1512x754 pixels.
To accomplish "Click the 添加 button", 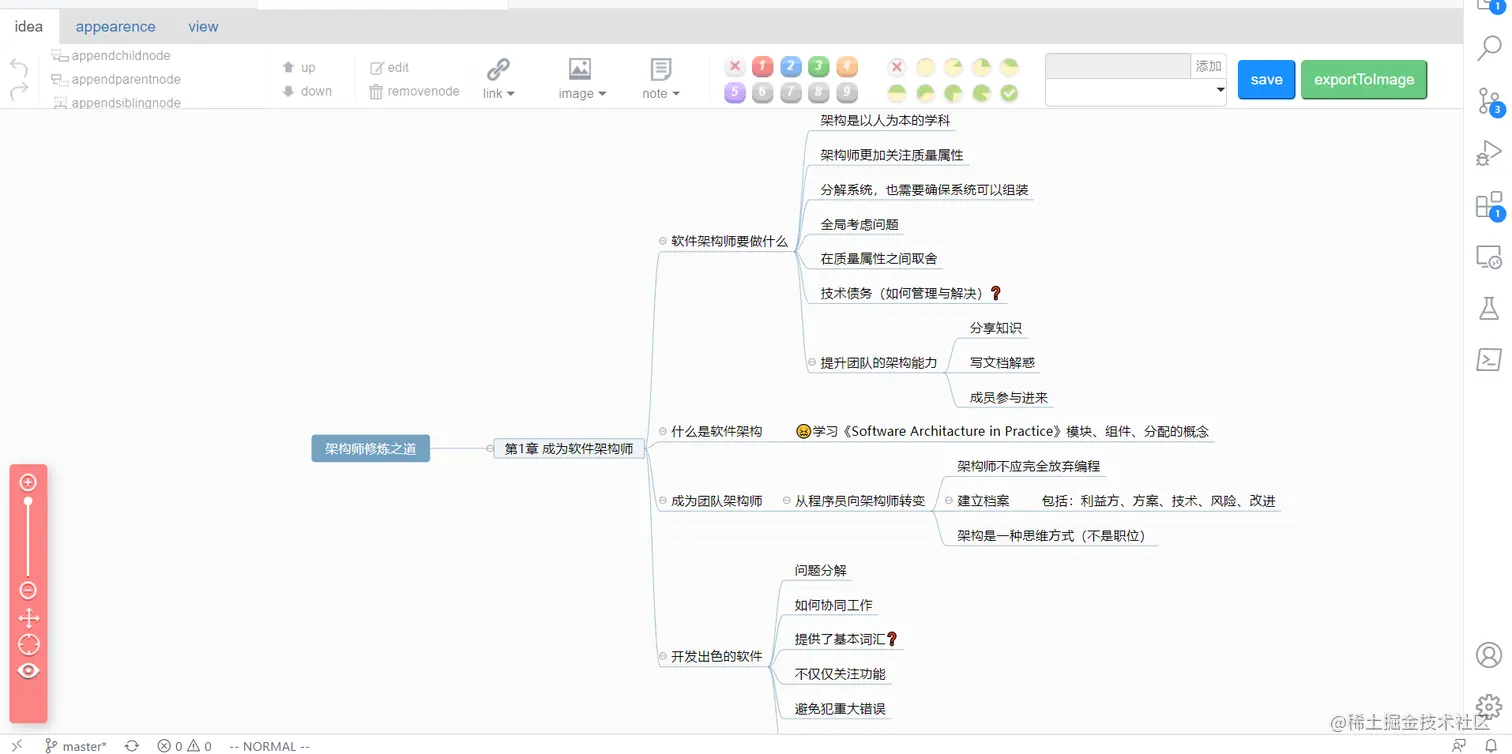I will click(1208, 66).
